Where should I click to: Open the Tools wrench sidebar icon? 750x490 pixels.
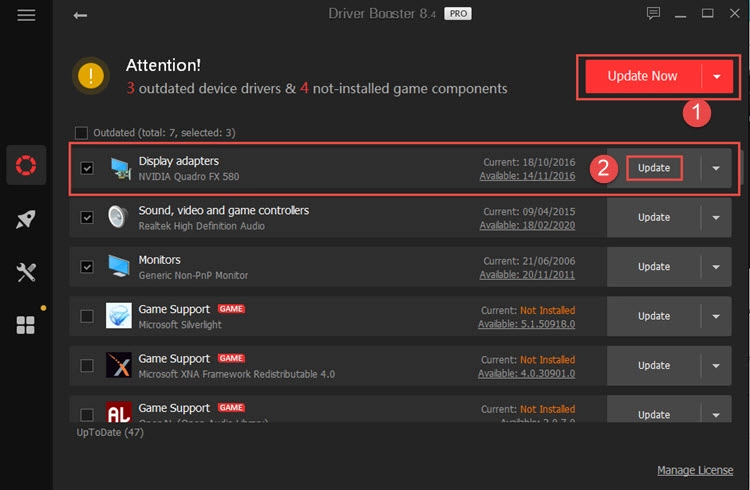click(x=26, y=272)
